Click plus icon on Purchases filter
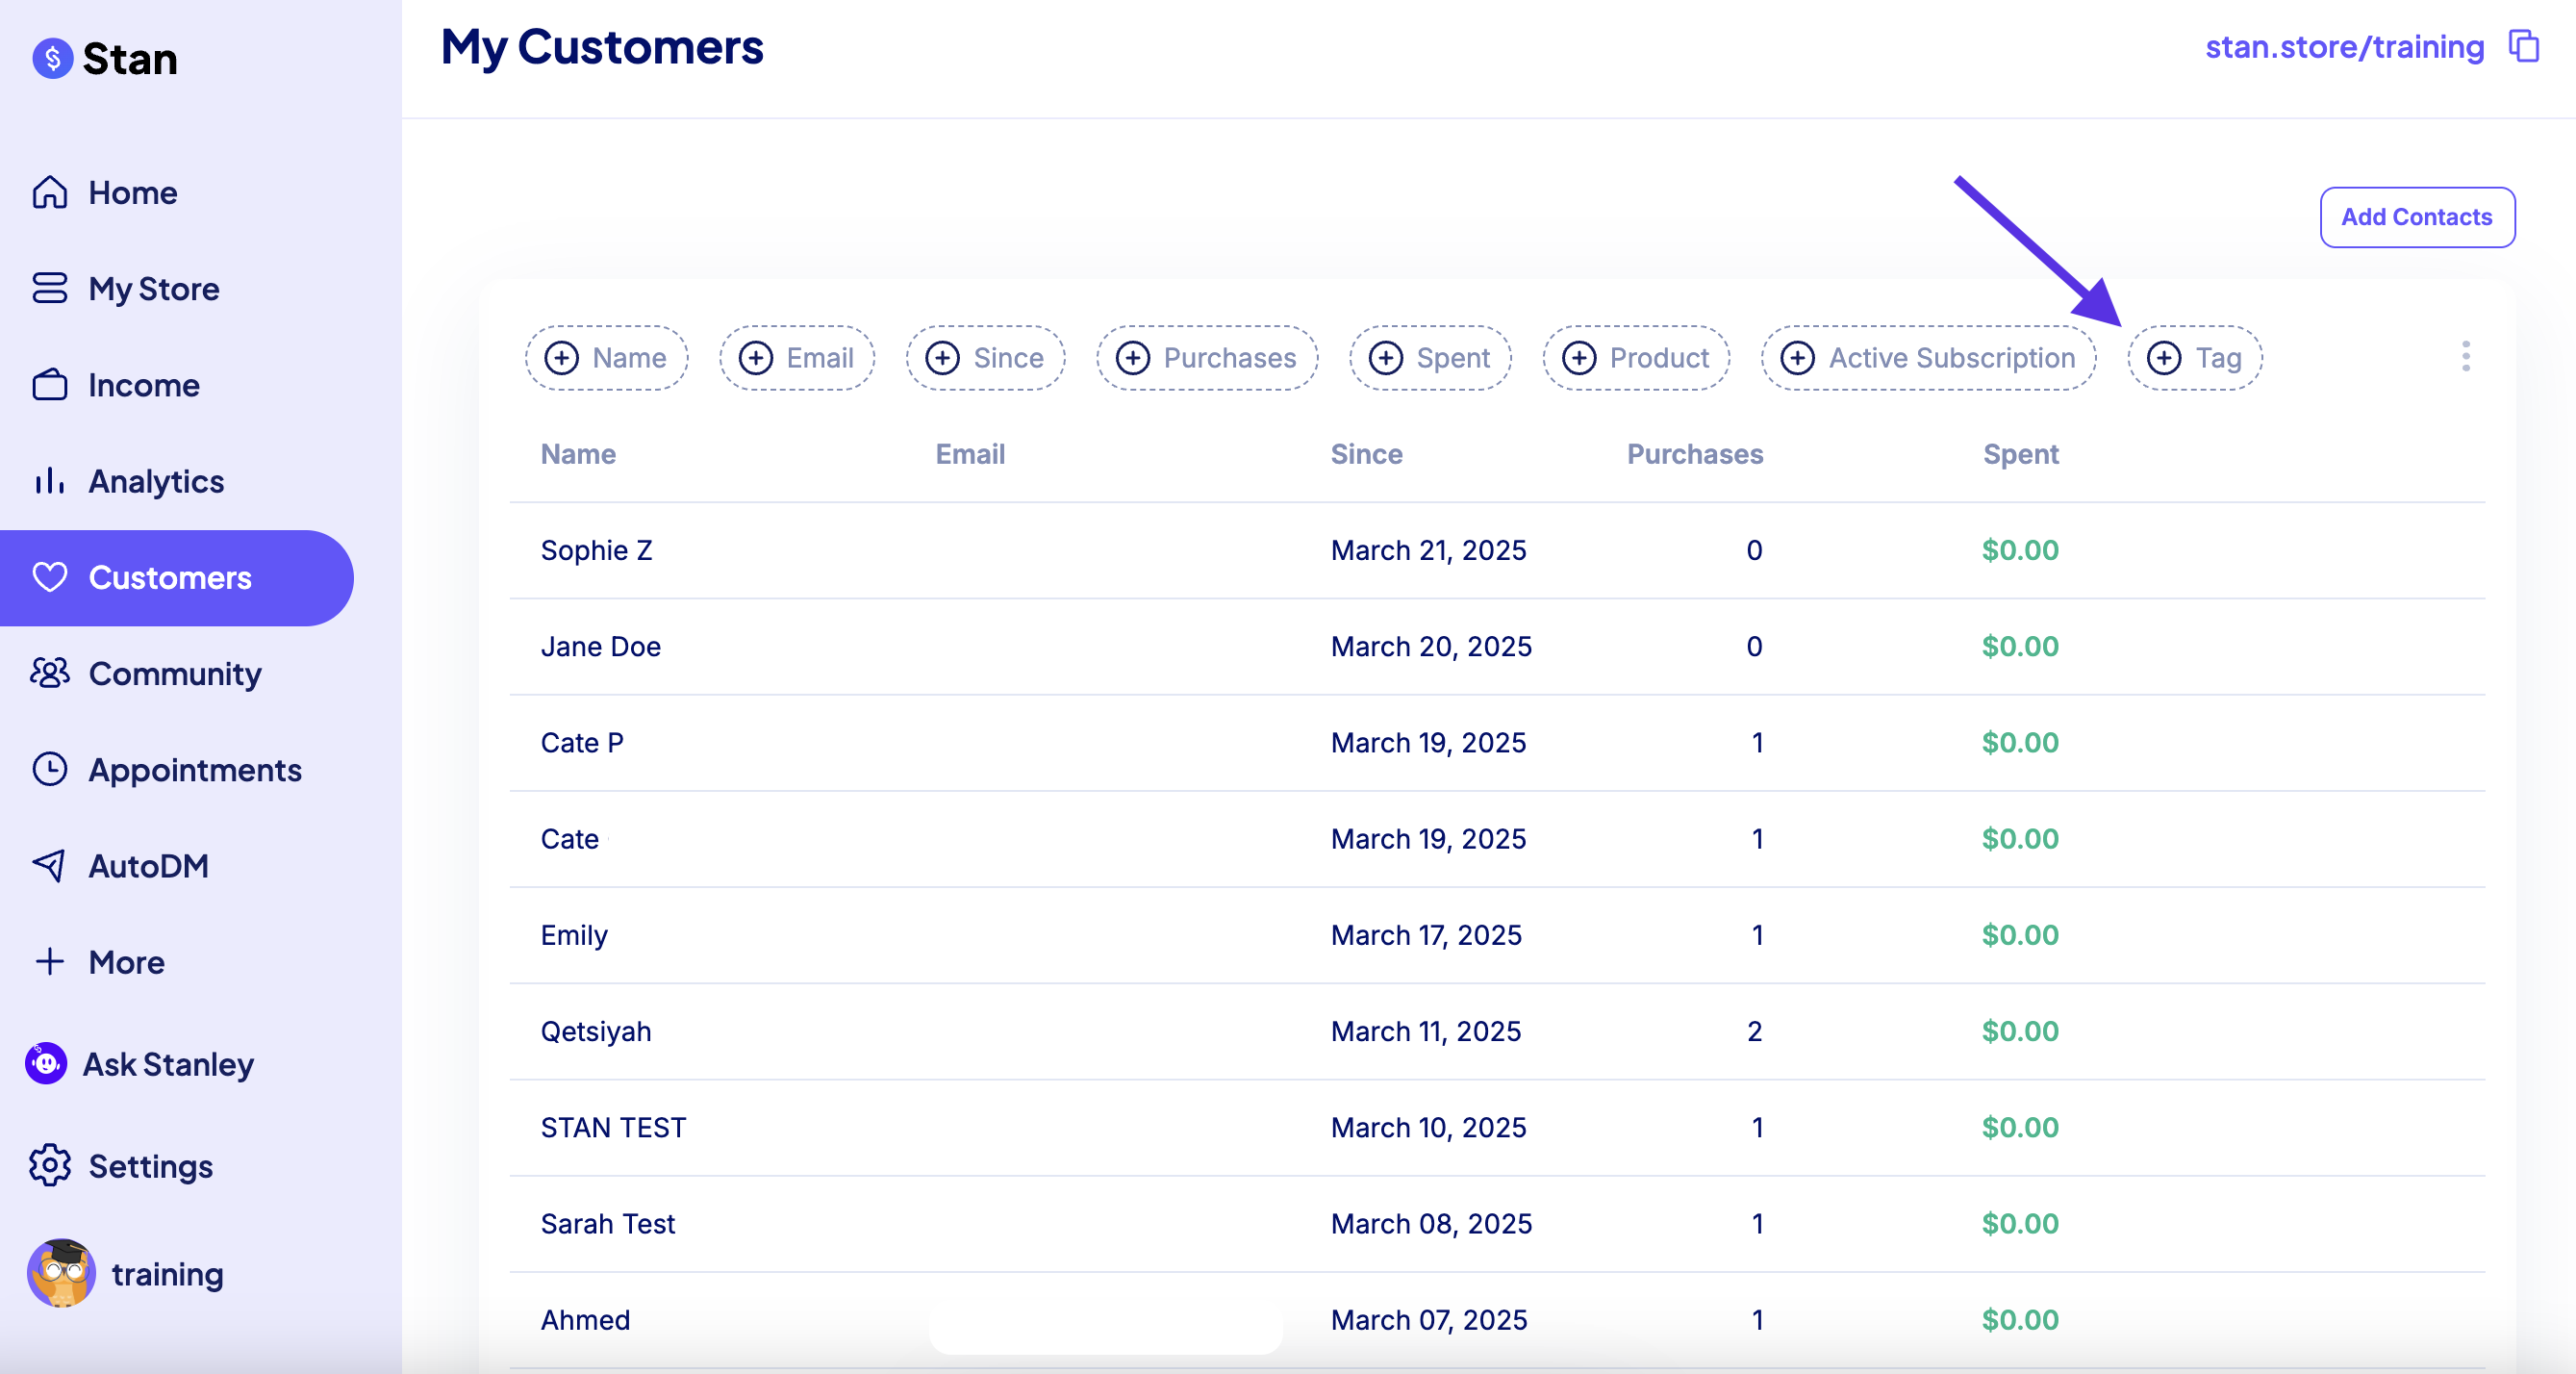This screenshot has height=1374, width=2576. [x=1133, y=358]
